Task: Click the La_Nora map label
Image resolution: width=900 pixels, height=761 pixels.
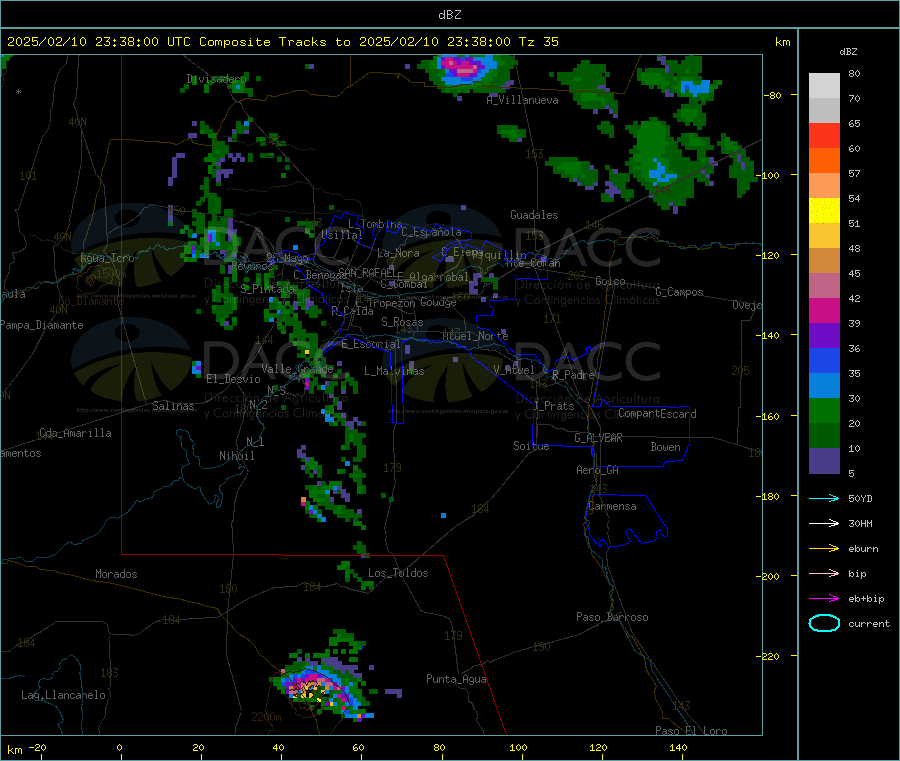Action: (x=398, y=253)
